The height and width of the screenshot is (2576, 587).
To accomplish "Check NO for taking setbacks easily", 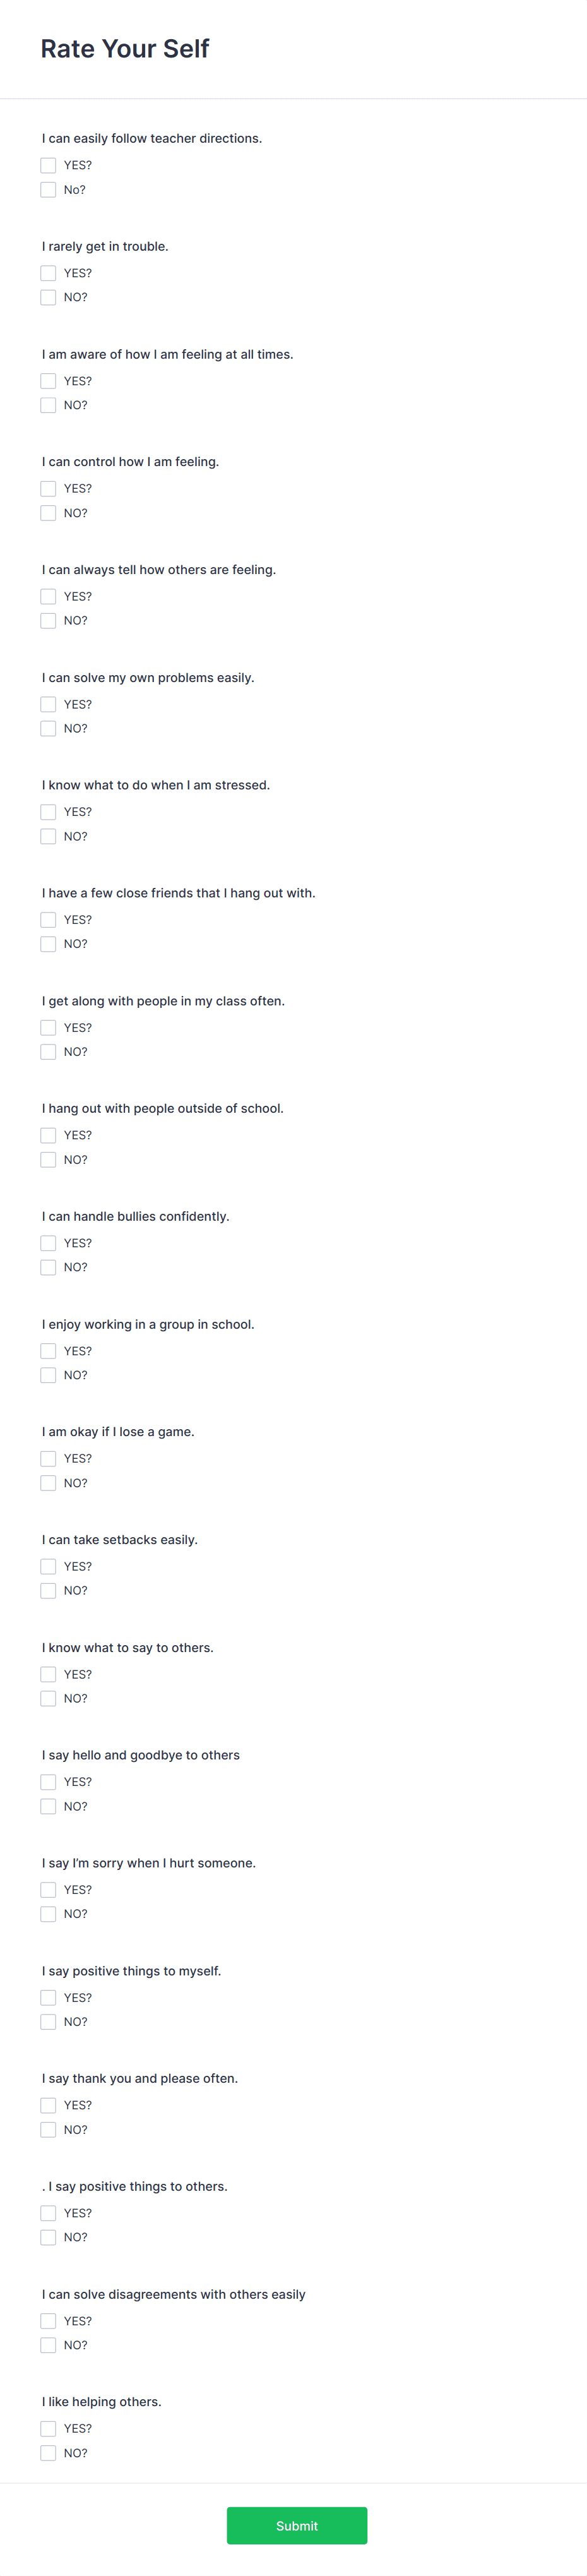I will click(48, 1591).
